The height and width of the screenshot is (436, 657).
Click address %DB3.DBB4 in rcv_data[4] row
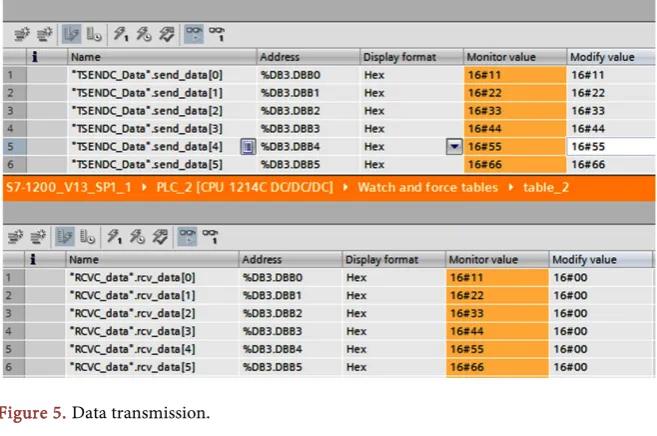290,349
